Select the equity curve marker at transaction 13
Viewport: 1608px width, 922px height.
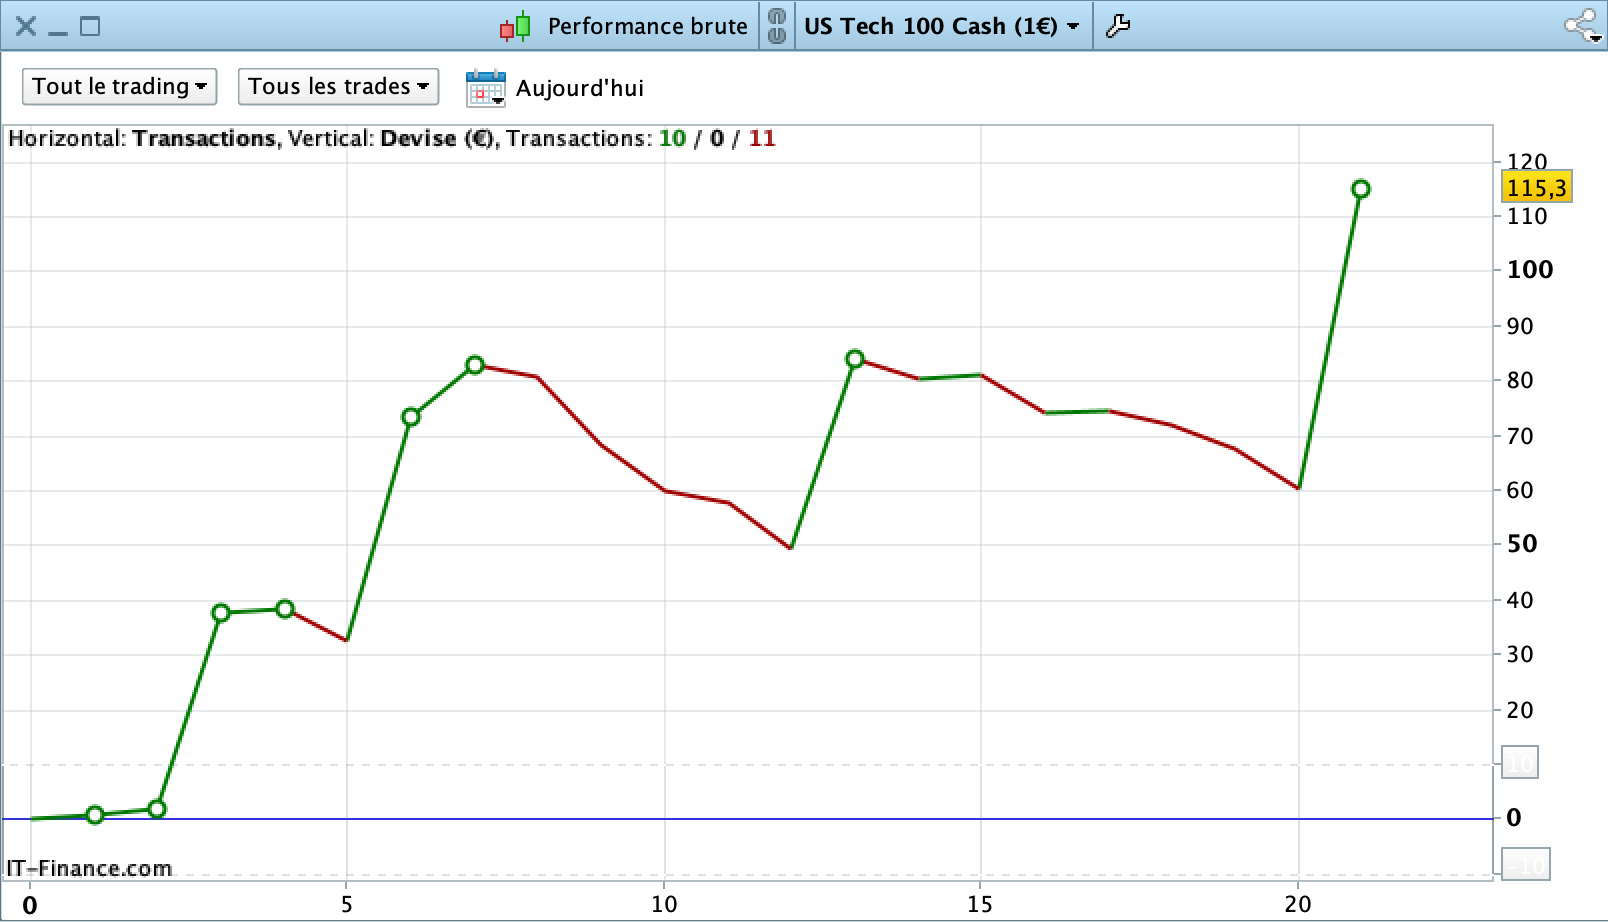pyautogui.click(x=854, y=359)
